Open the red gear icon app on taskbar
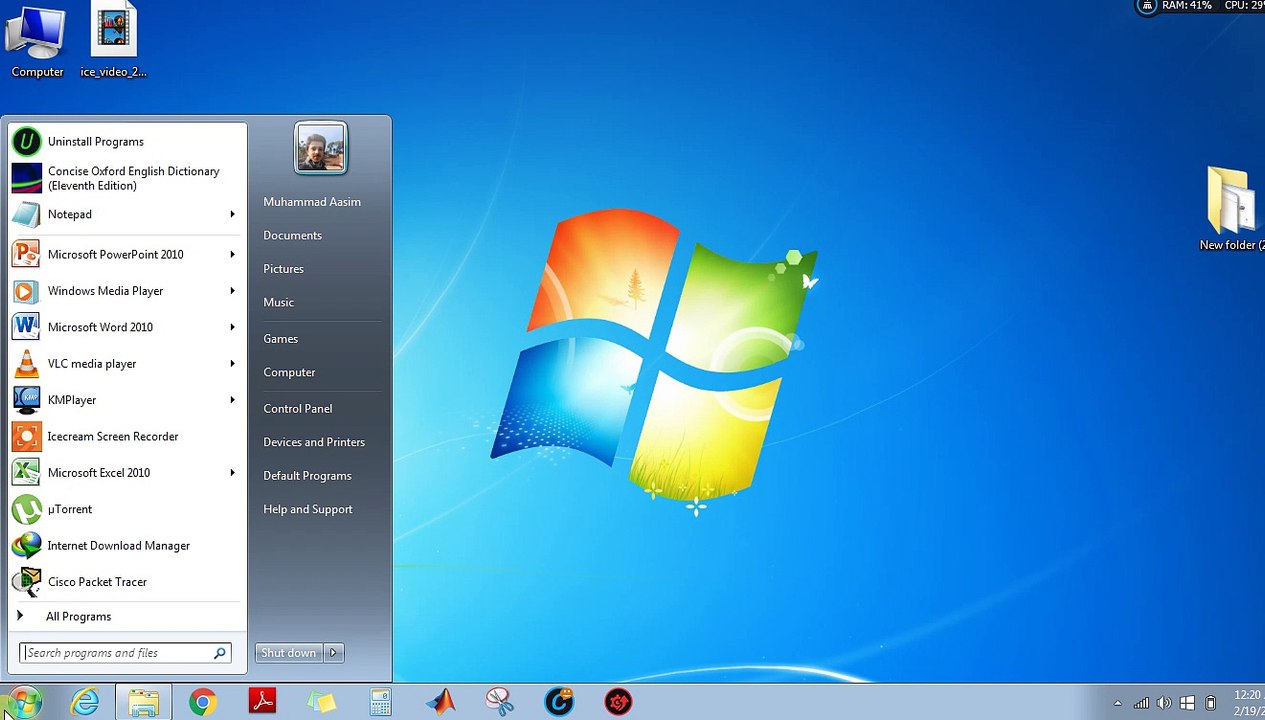 618,703
